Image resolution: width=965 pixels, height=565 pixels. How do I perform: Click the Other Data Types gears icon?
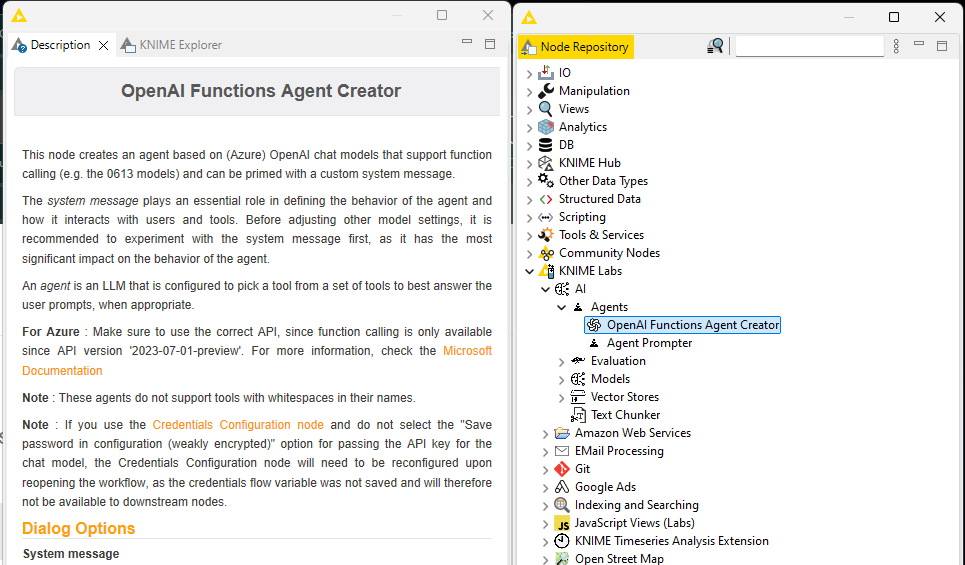(546, 181)
